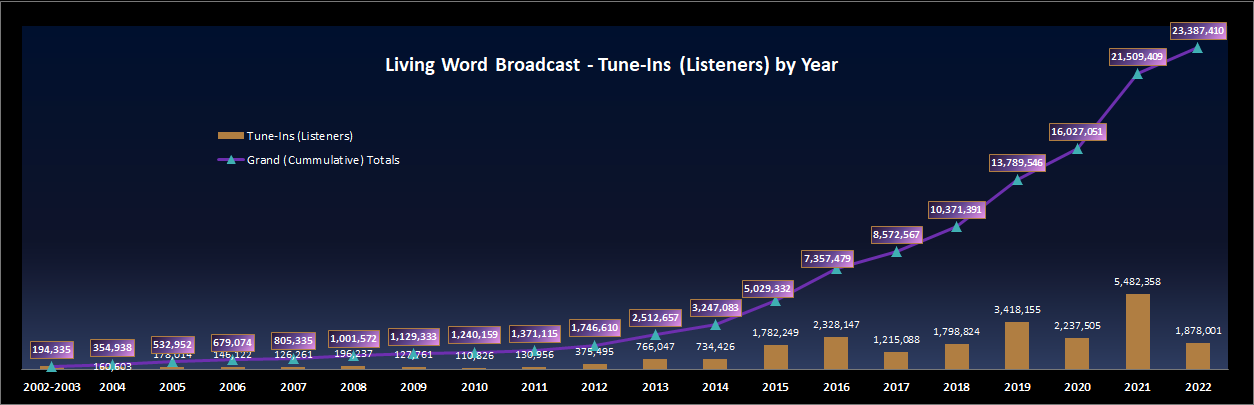Select the cumulative data label 8,572,567
Screen dimensions: 1254x405
click(x=897, y=235)
